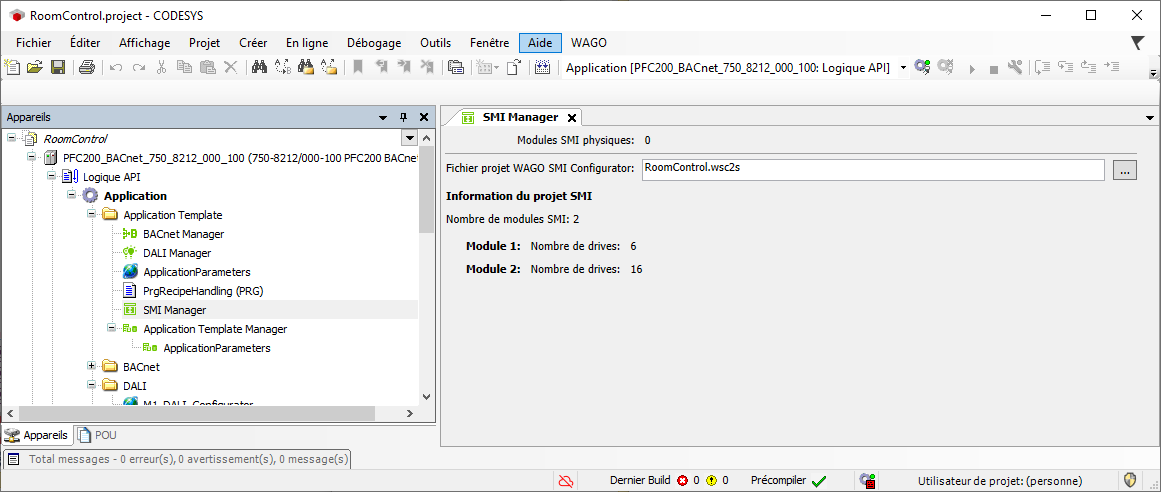Expand the BACnet folder
Screen dimensions: 1161x492
(x=92, y=366)
